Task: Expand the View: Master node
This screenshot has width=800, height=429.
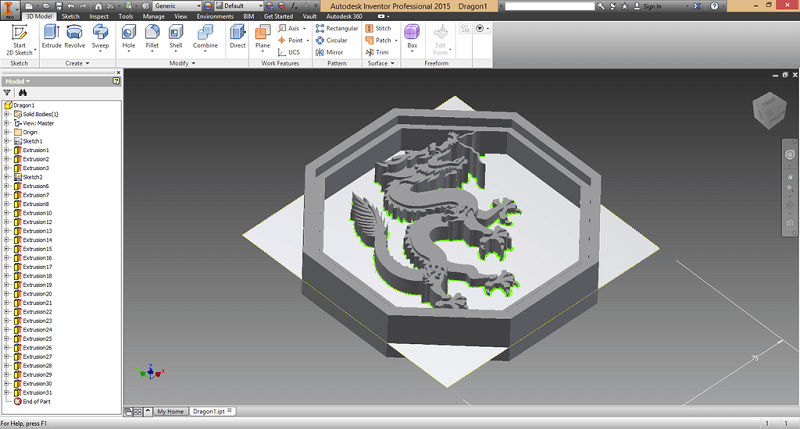Action: (7, 123)
